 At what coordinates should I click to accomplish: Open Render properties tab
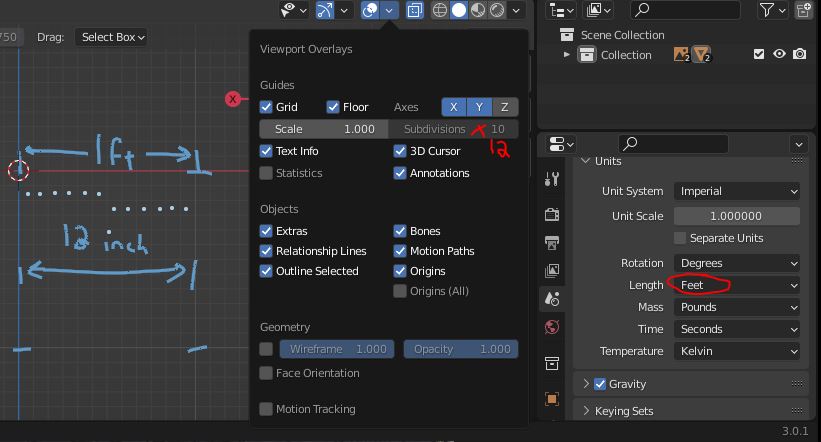coord(552,214)
